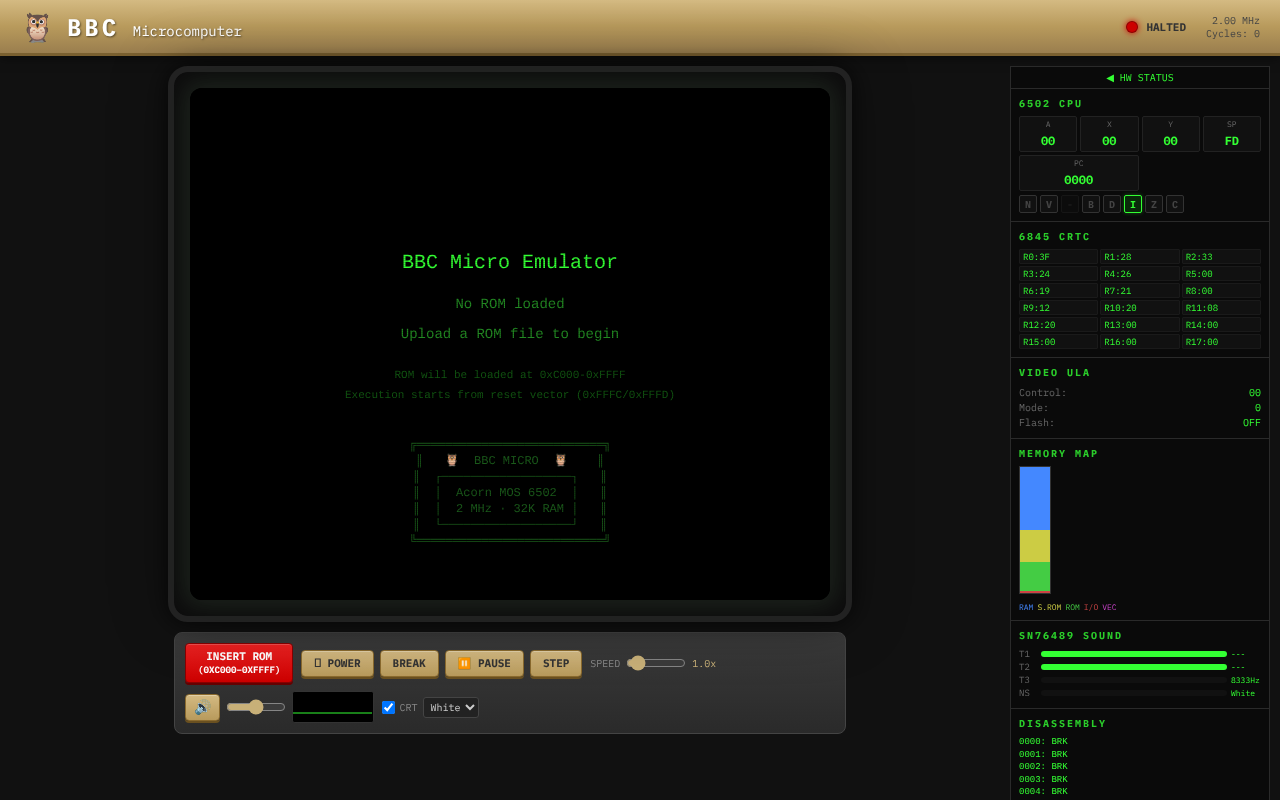Click the BREAK button

408,663
